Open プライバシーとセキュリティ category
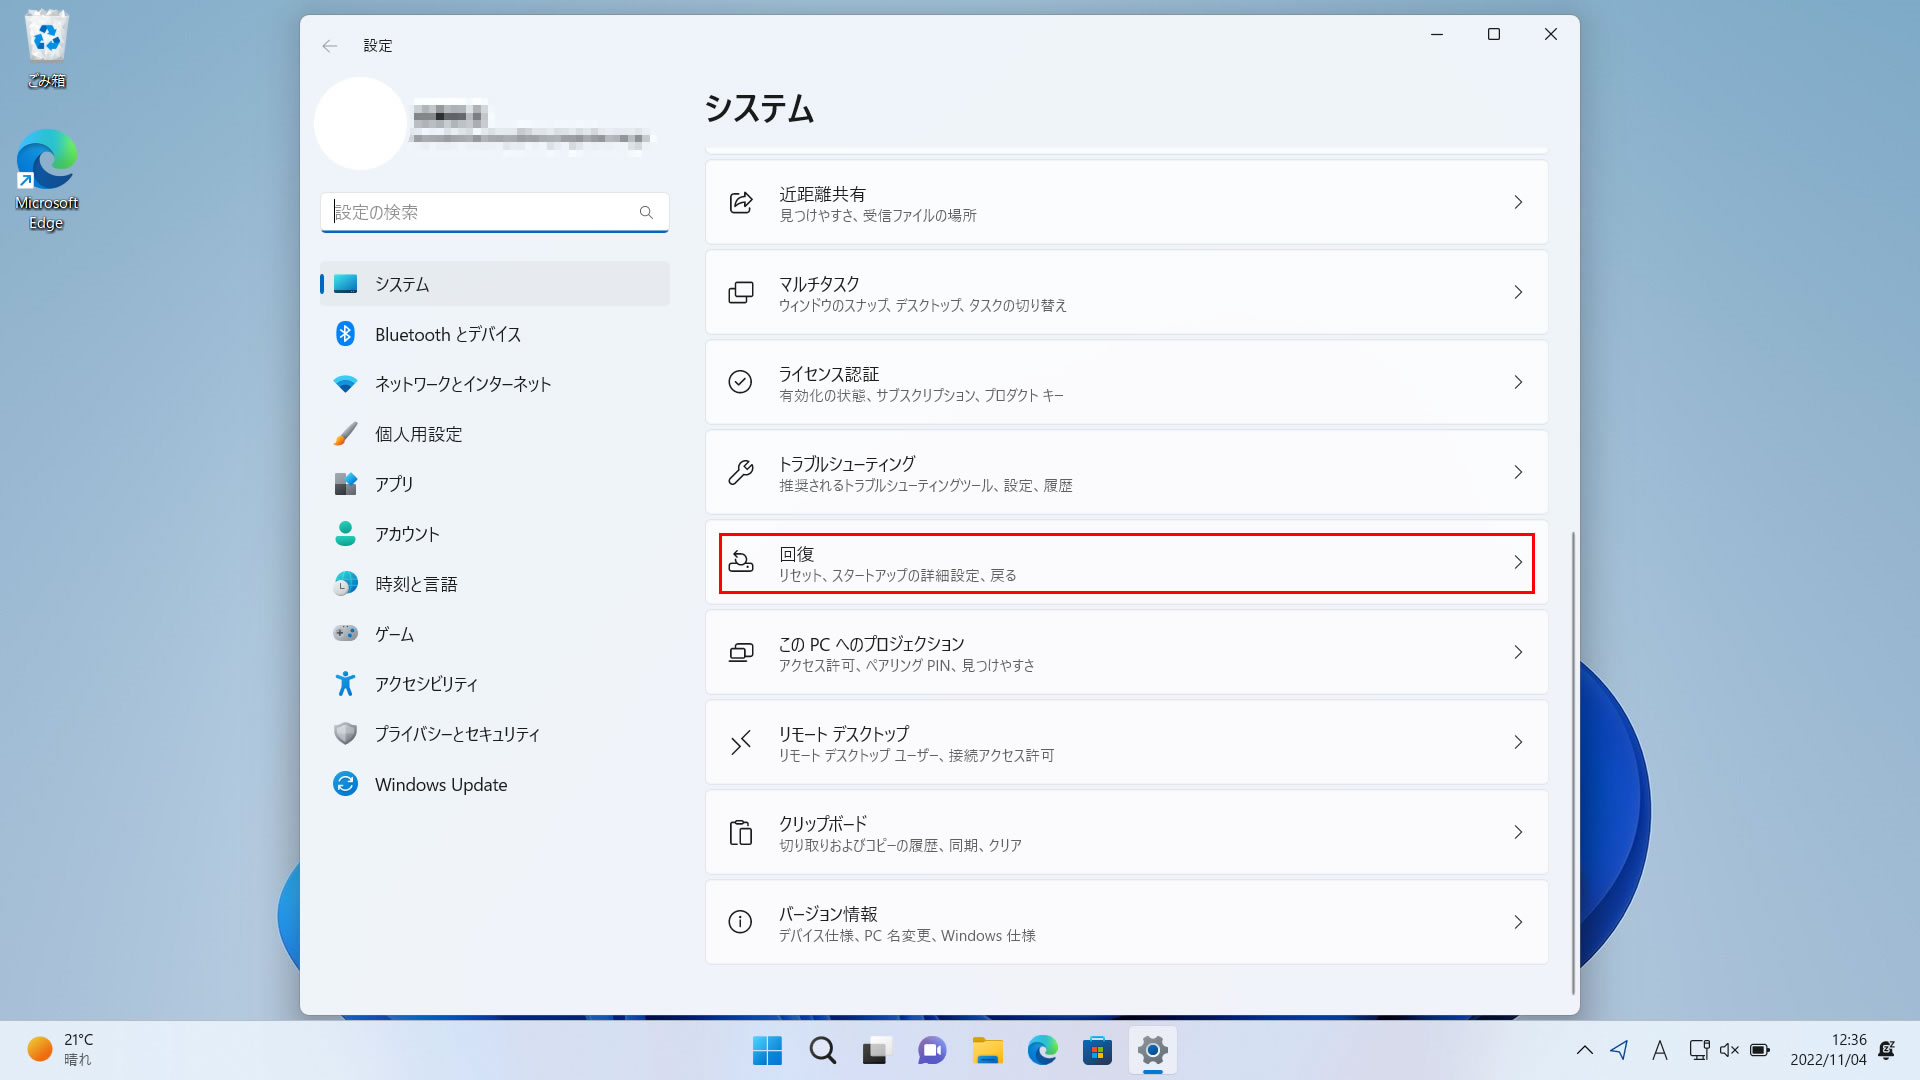The height and width of the screenshot is (1080, 1920). click(495, 734)
